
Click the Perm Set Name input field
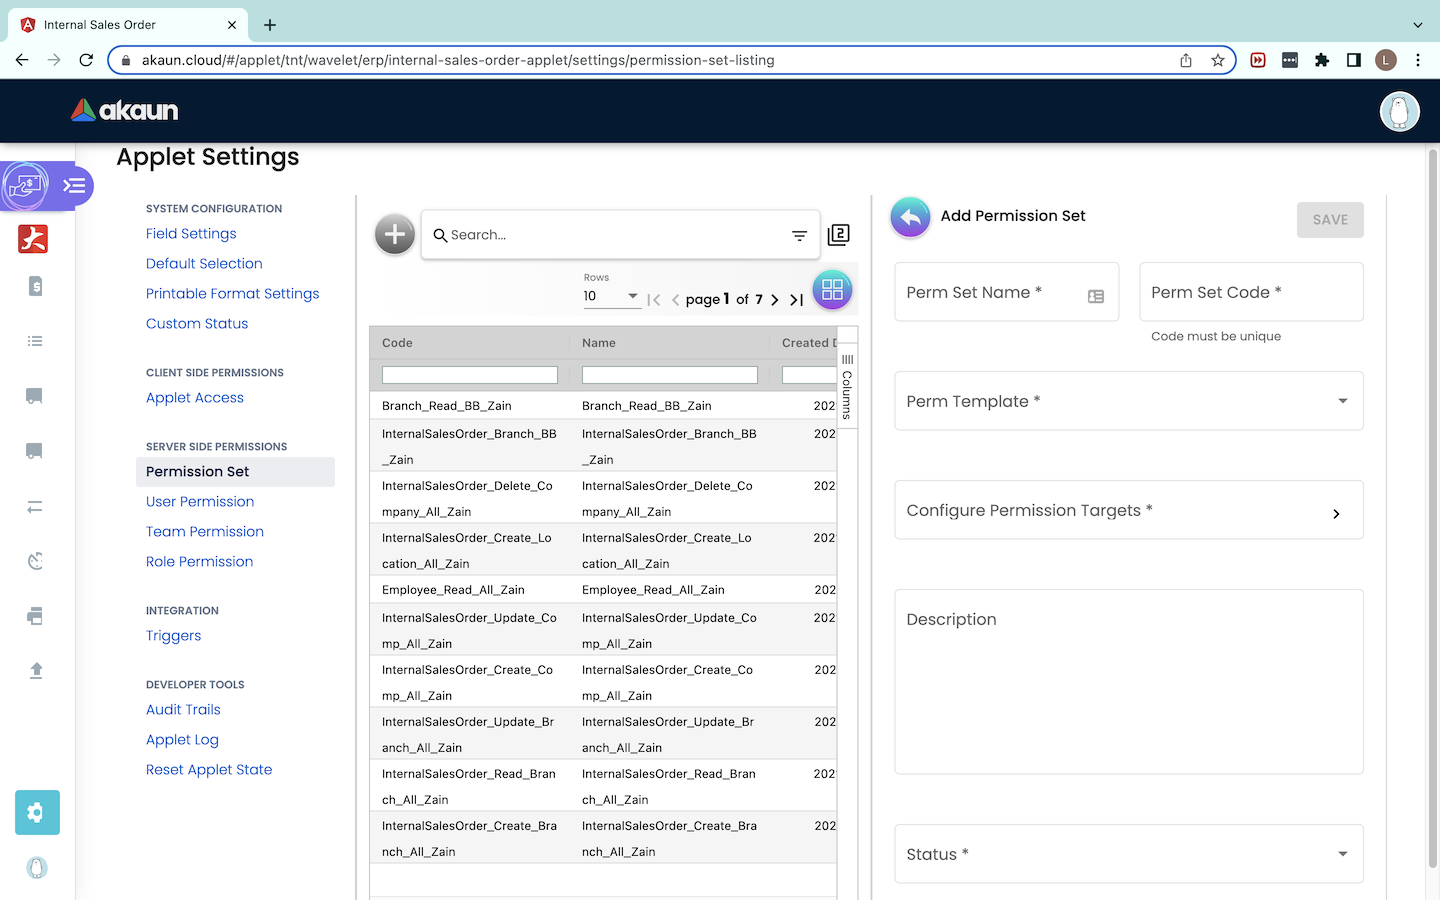tap(990, 293)
